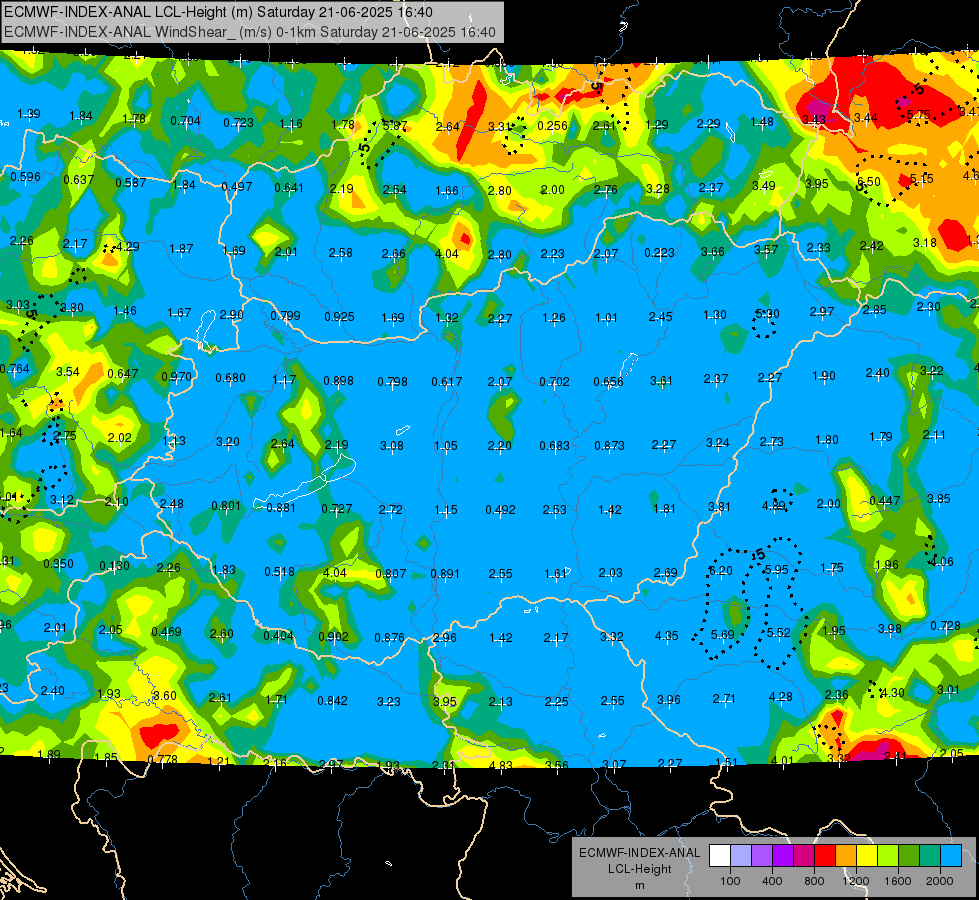The image size is (979, 900).
Task: Click wind shear value 4.29
Action: coord(128,247)
